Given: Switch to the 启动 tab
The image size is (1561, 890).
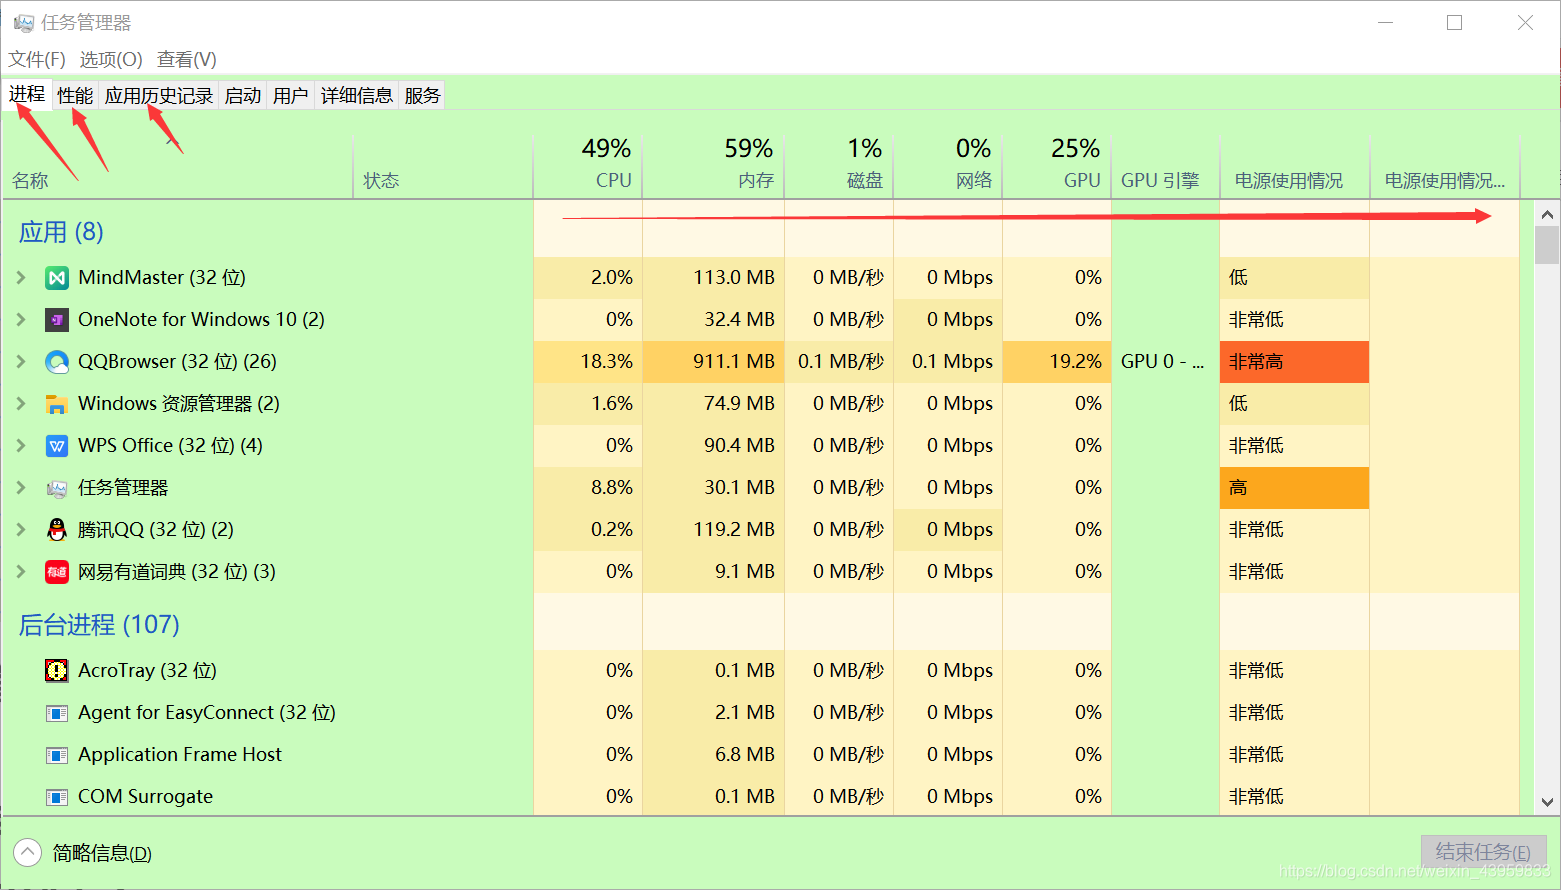Looking at the screenshot, I should 243,95.
